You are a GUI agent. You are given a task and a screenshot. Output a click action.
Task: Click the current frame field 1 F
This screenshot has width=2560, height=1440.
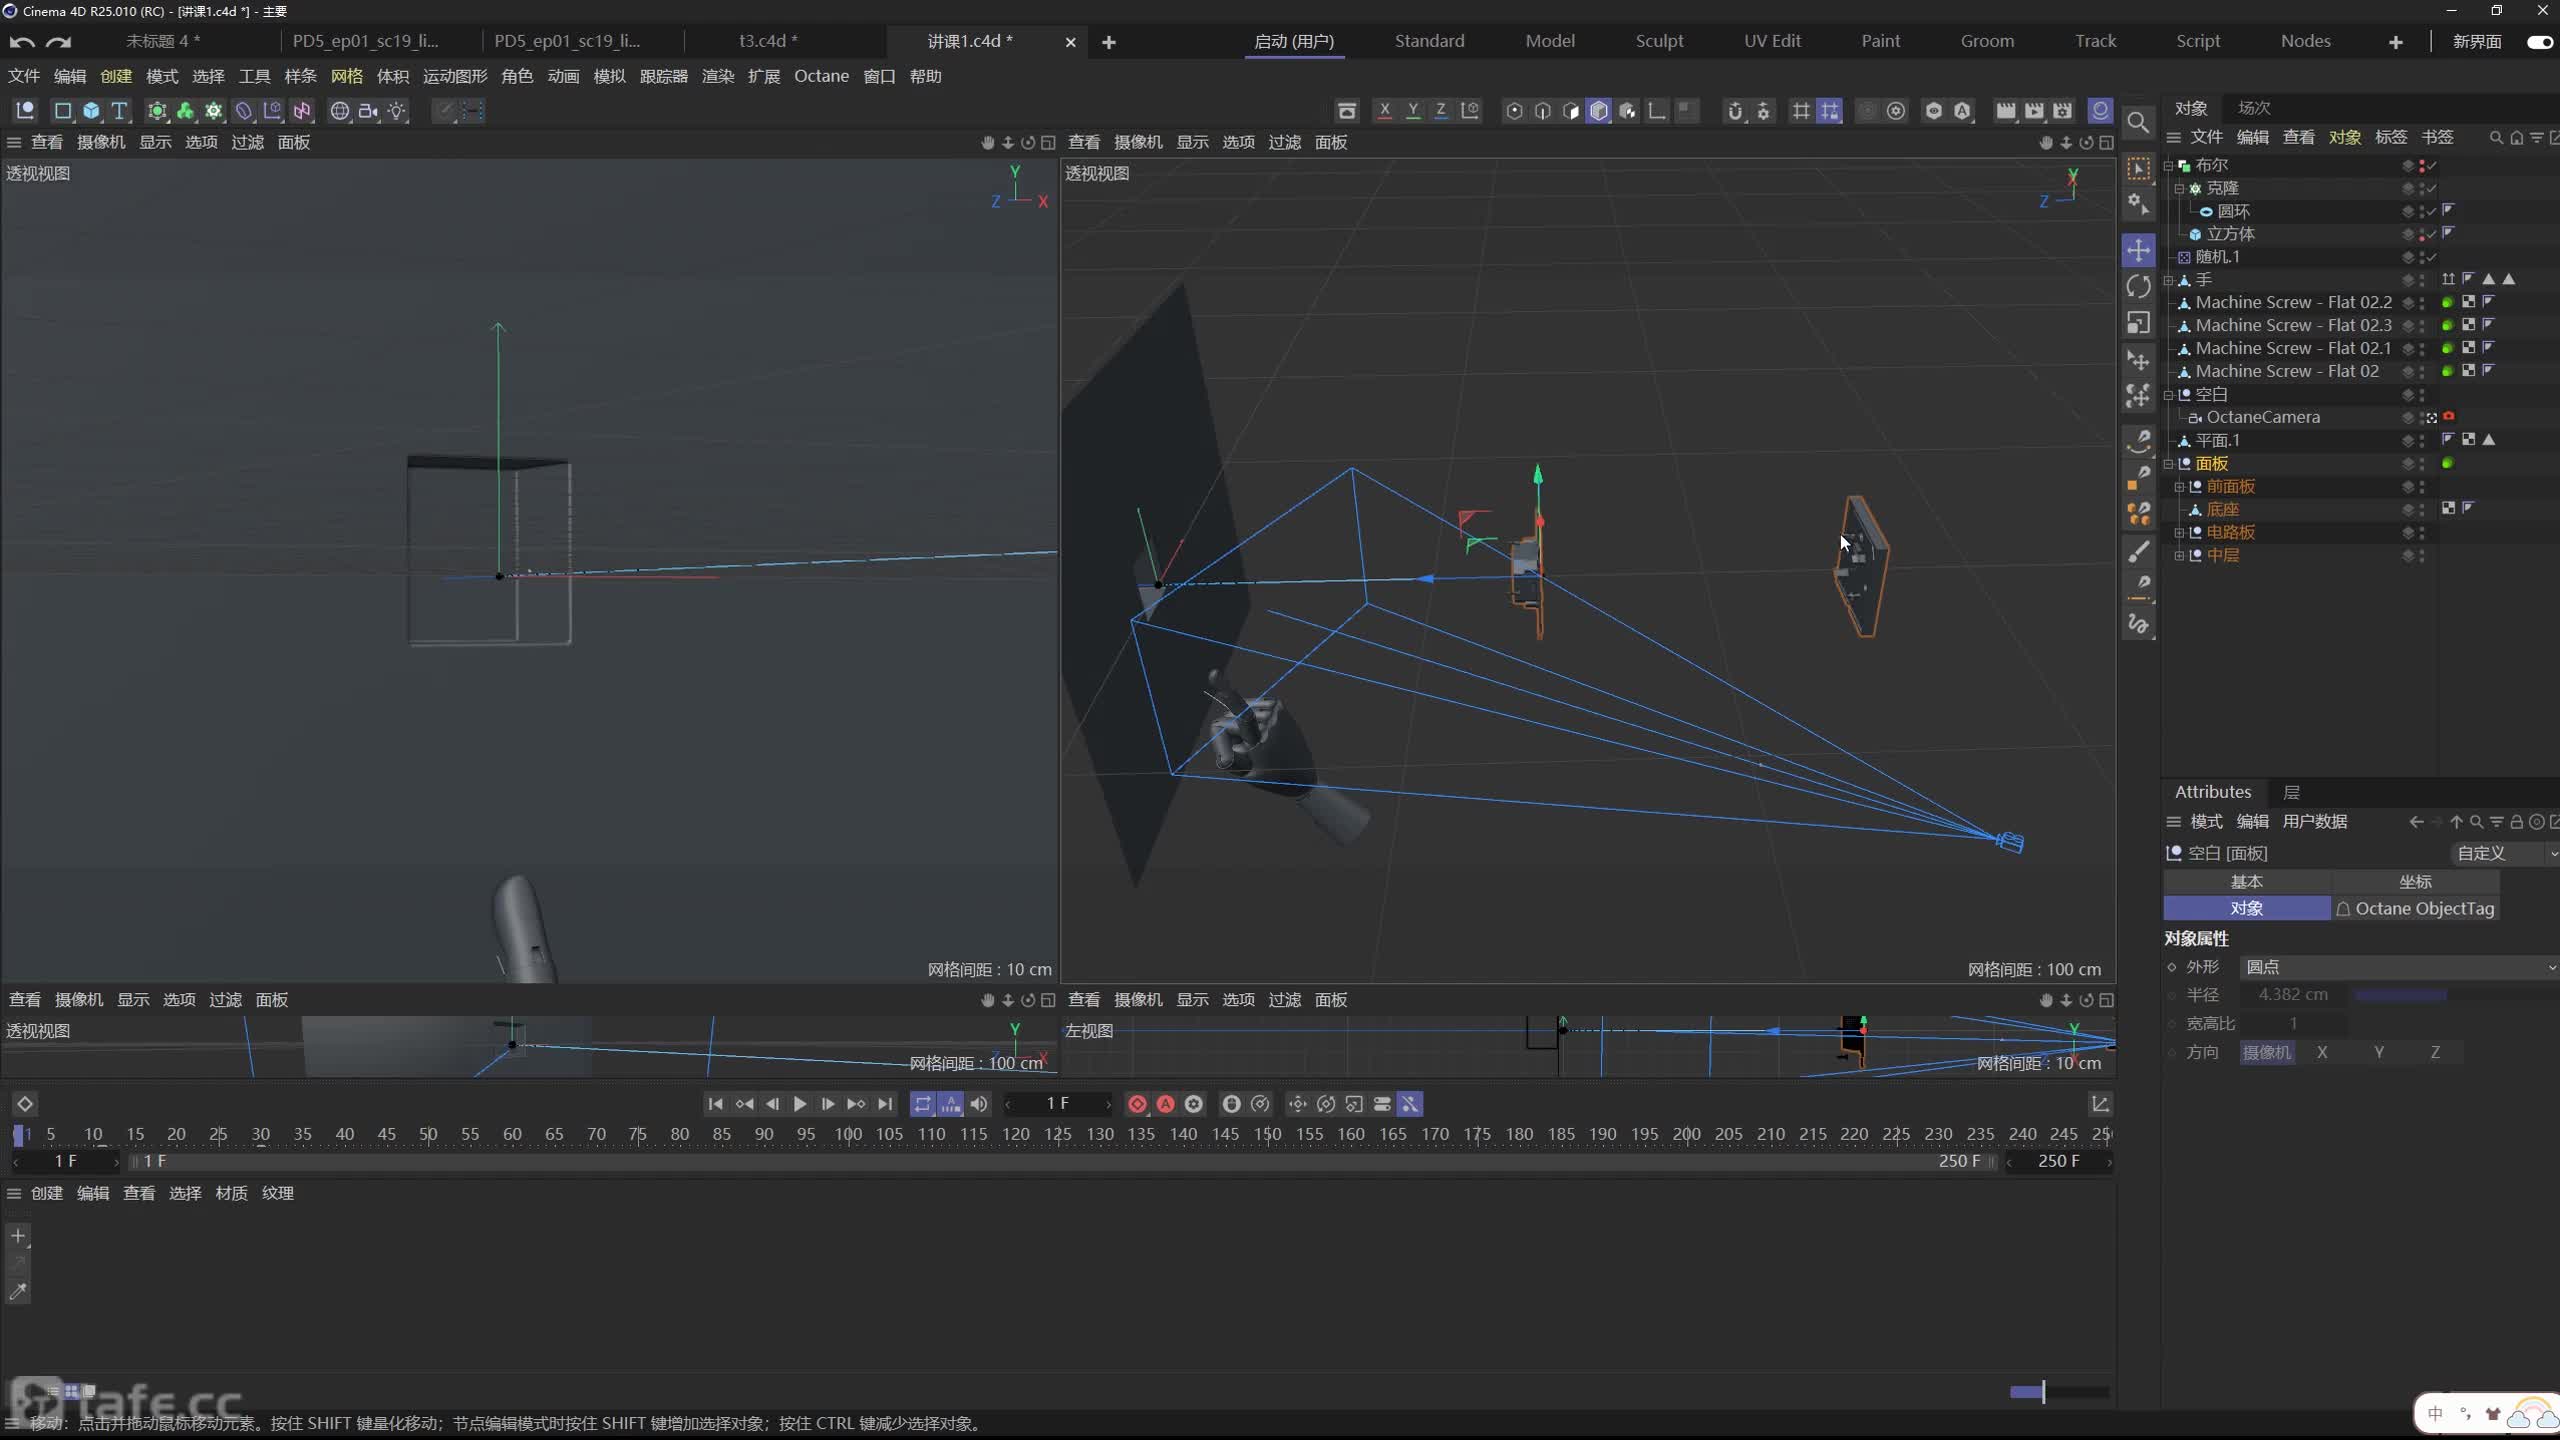point(1058,1104)
